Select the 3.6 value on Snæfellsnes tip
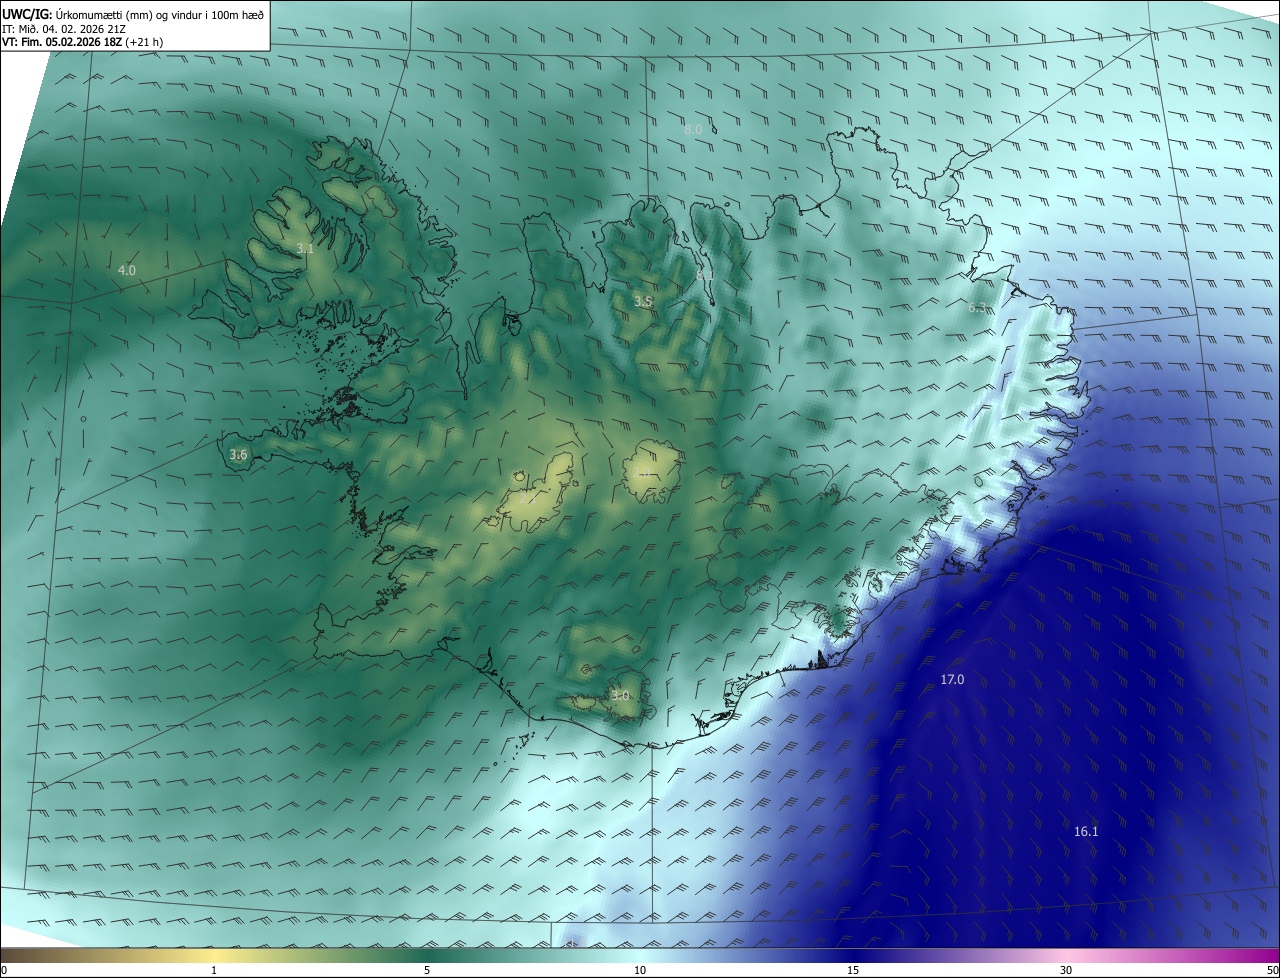 [238, 455]
